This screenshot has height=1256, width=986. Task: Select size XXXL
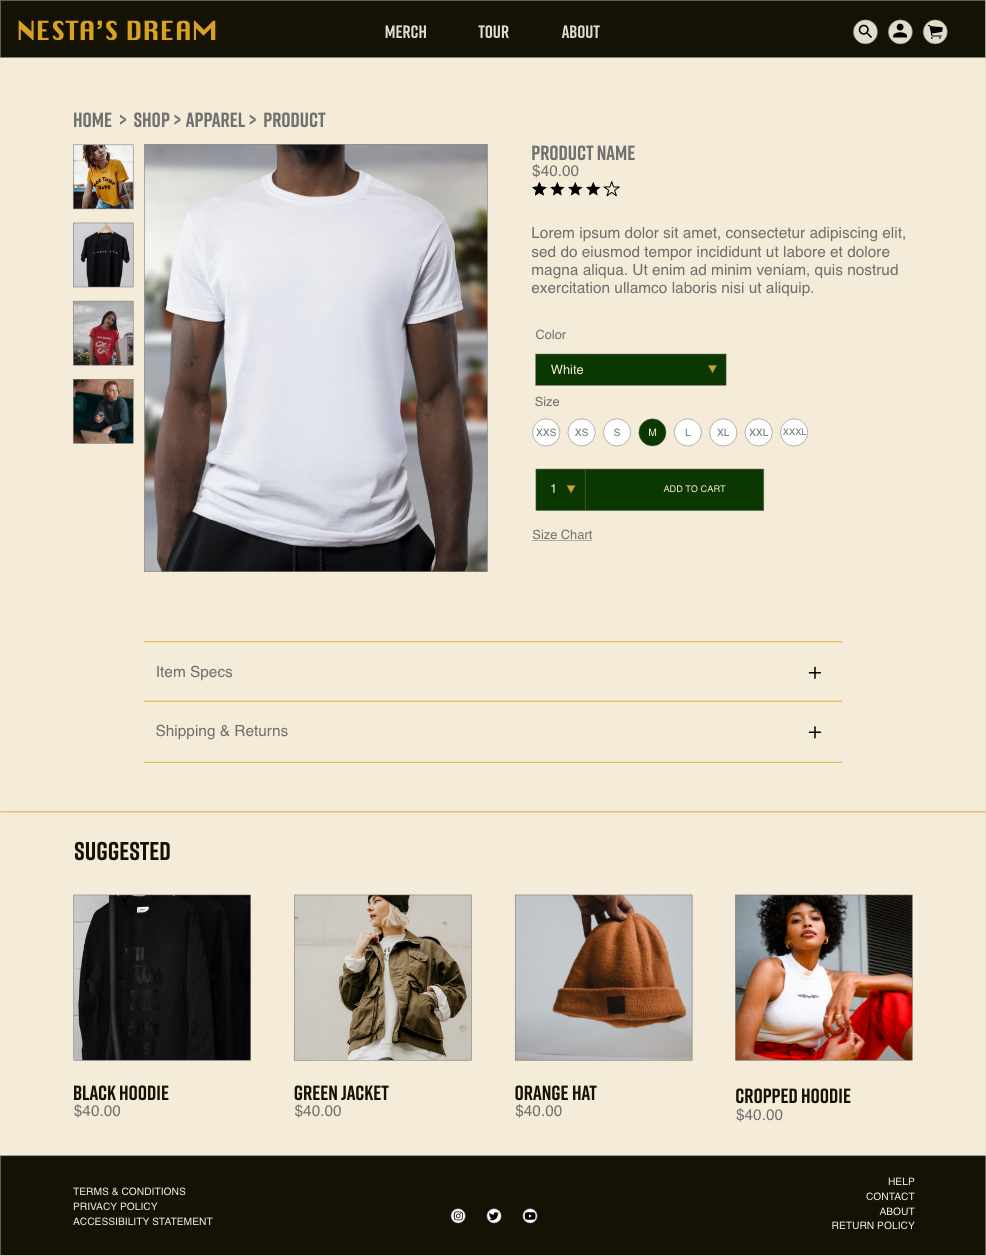[x=794, y=432]
